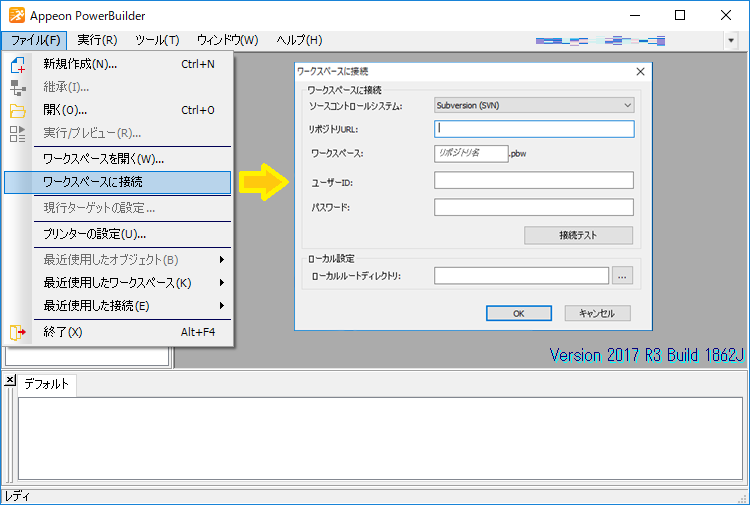Click into the パスワード text field
Image resolution: width=750 pixels, height=505 pixels.
coord(534,207)
